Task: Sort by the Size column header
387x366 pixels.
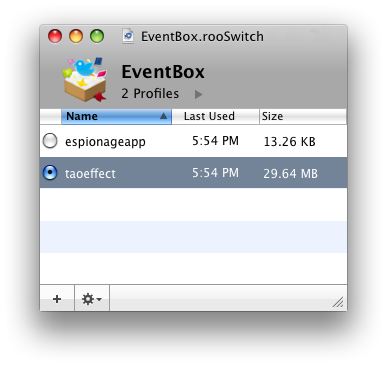Action: click(303, 116)
